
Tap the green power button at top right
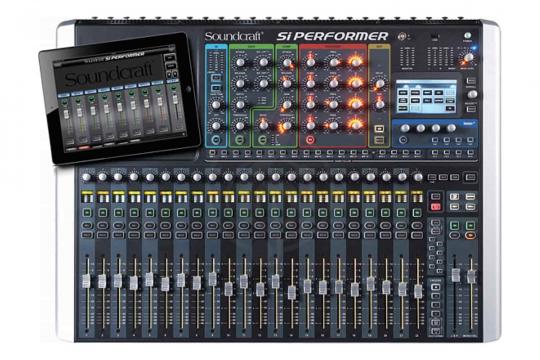(x=467, y=35)
